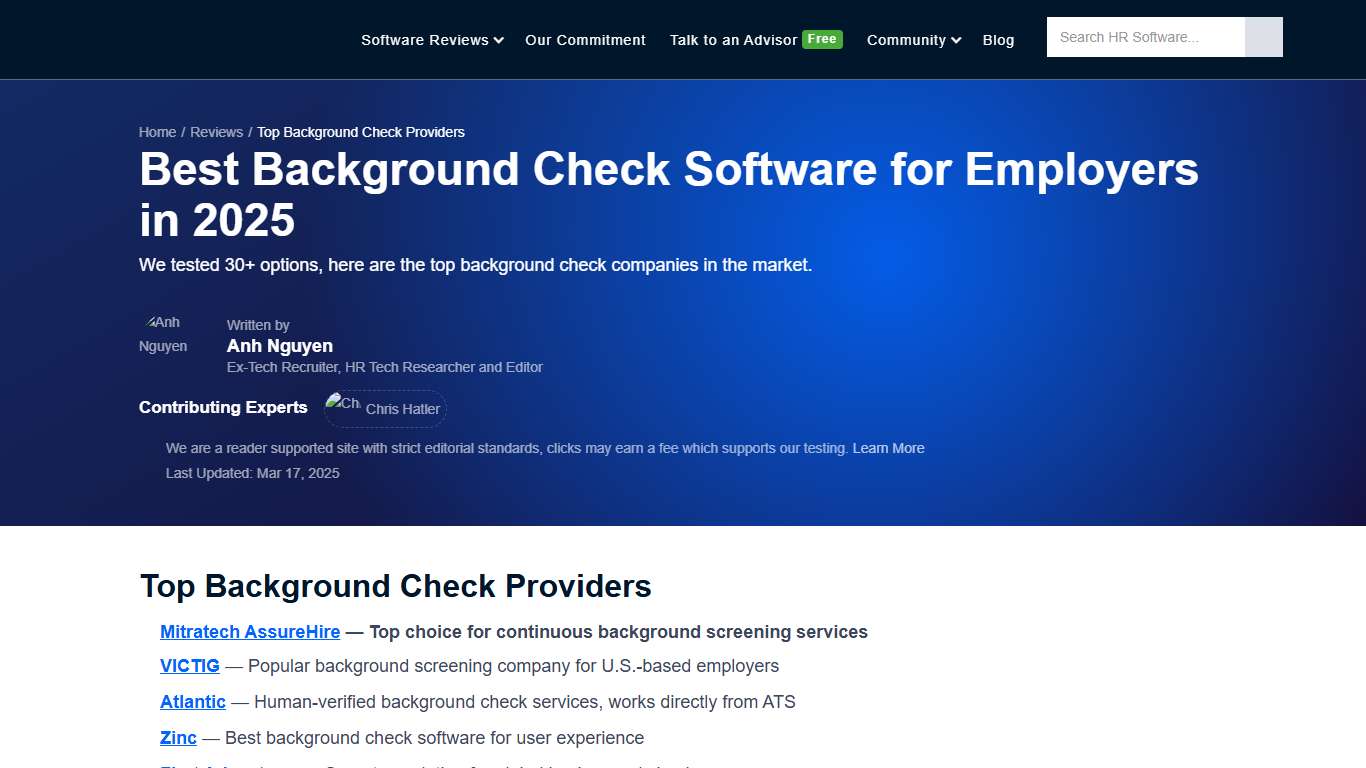Image resolution: width=1366 pixels, height=768 pixels.
Task: Click the search magnifier button in header
Action: (x=1263, y=37)
